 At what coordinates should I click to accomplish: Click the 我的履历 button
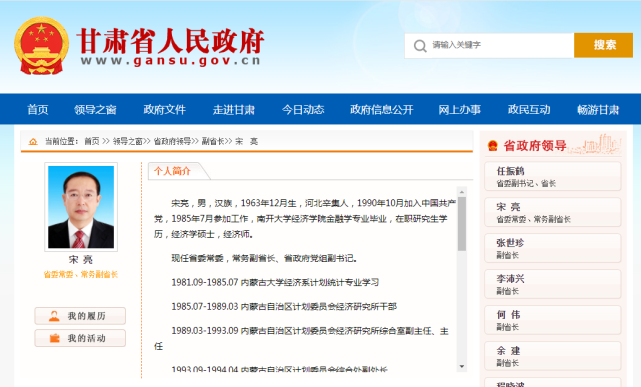pyautogui.click(x=80, y=316)
